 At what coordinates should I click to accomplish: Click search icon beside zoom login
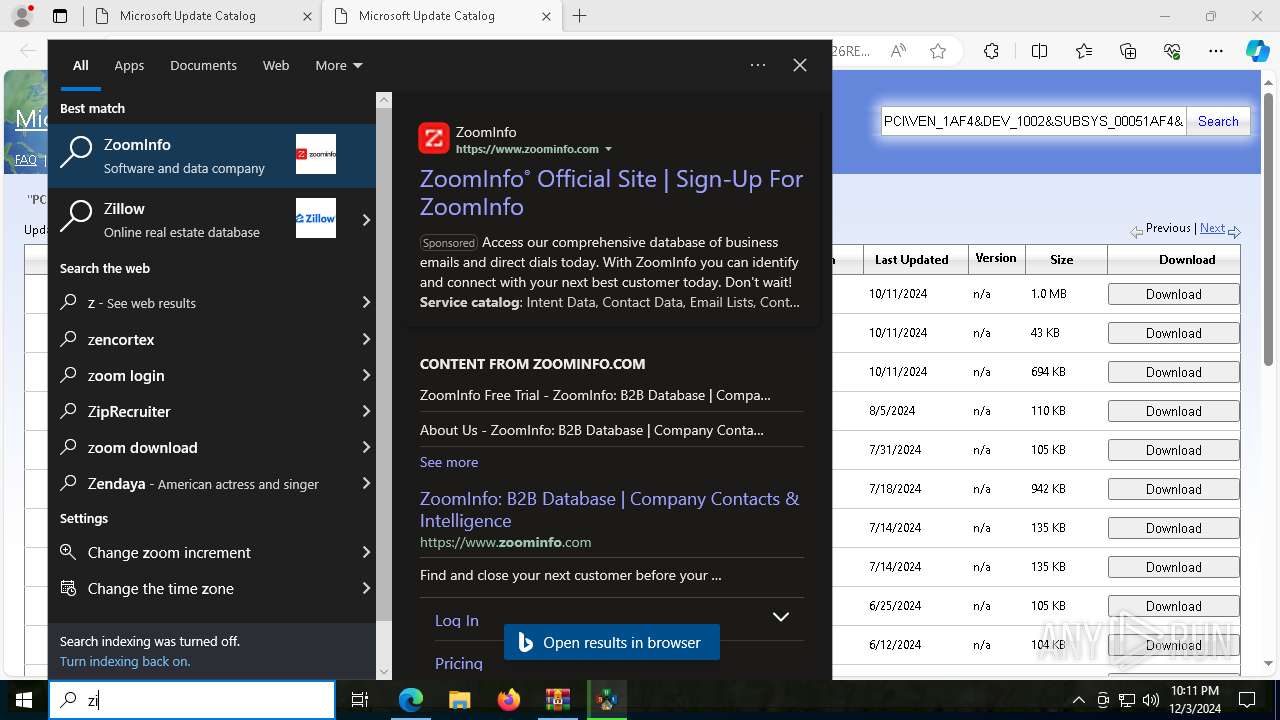(69, 375)
